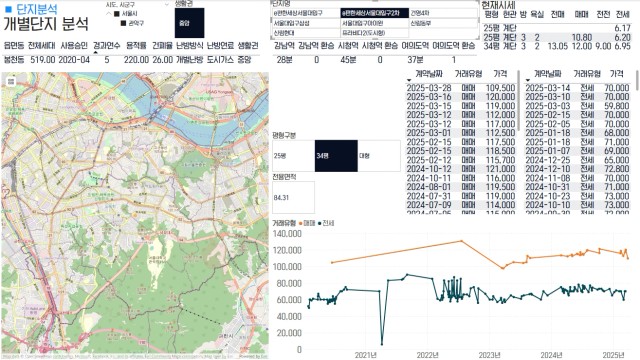Select the 37분 여의도역 cell
640x360 pixels.
(415, 60)
